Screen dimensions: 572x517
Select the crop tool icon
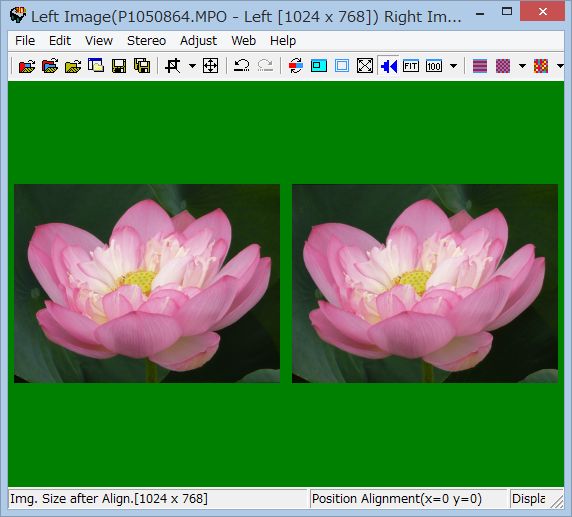coord(173,66)
